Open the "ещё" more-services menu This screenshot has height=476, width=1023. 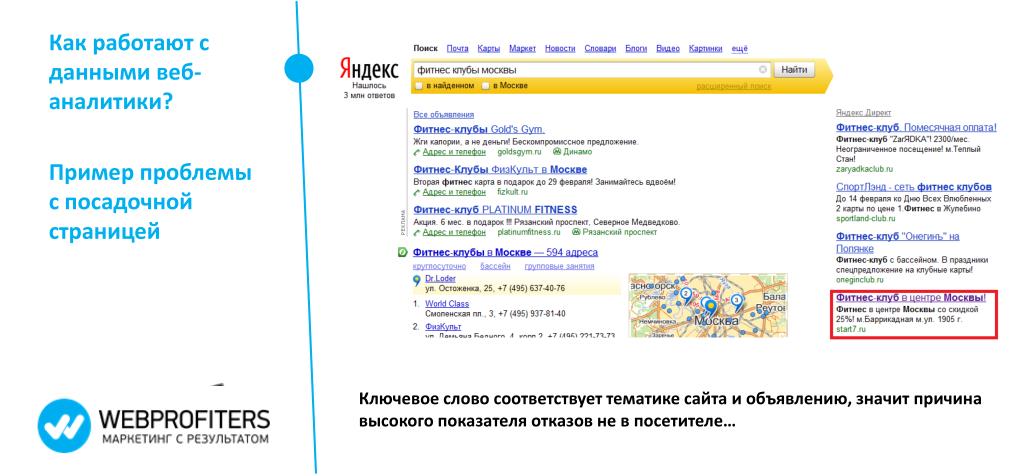click(740, 49)
